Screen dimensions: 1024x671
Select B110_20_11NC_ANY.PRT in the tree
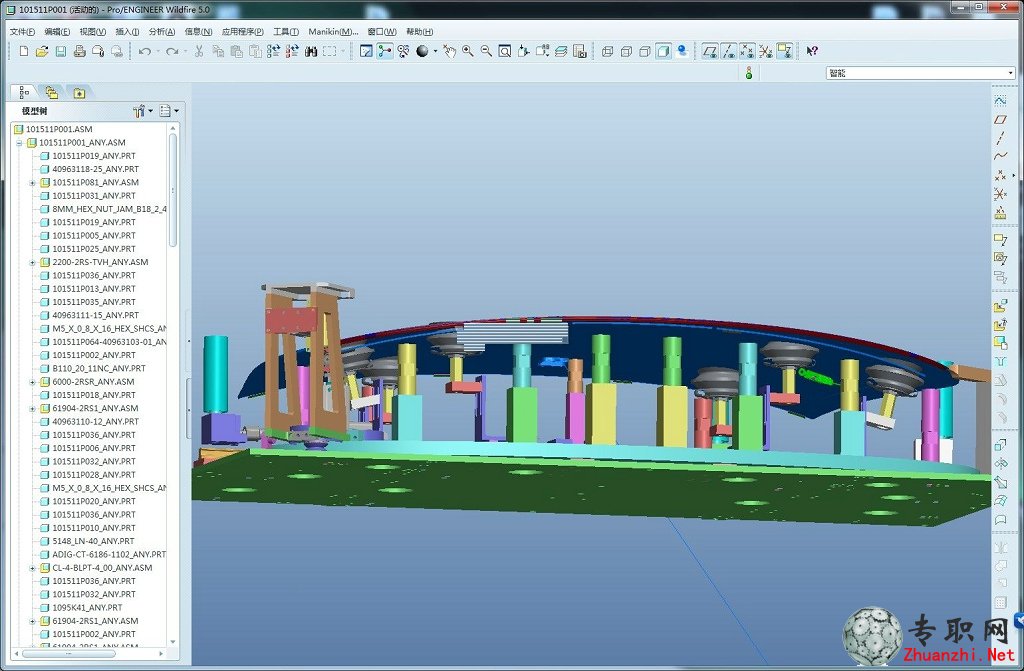(x=99, y=368)
